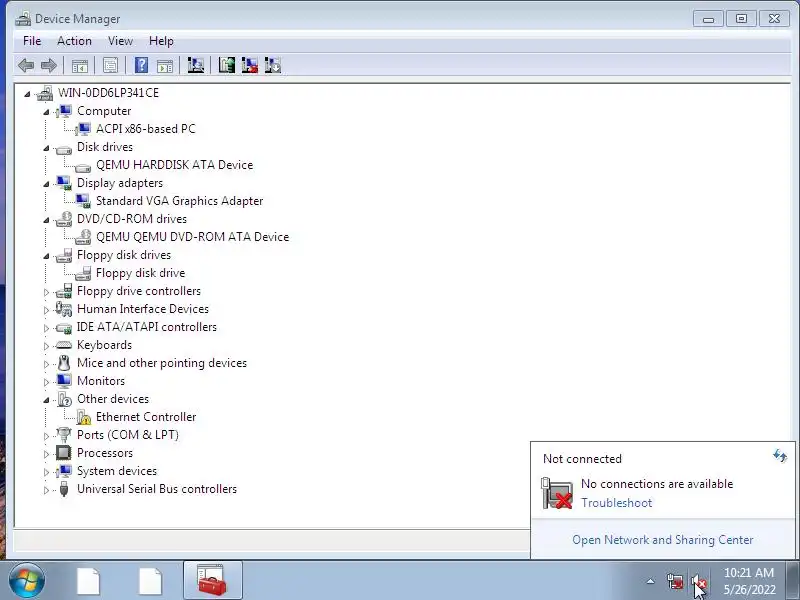This screenshot has width=800, height=600.
Task: Click the red toolbox taskbar button
Action: pyautogui.click(x=213, y=580)
